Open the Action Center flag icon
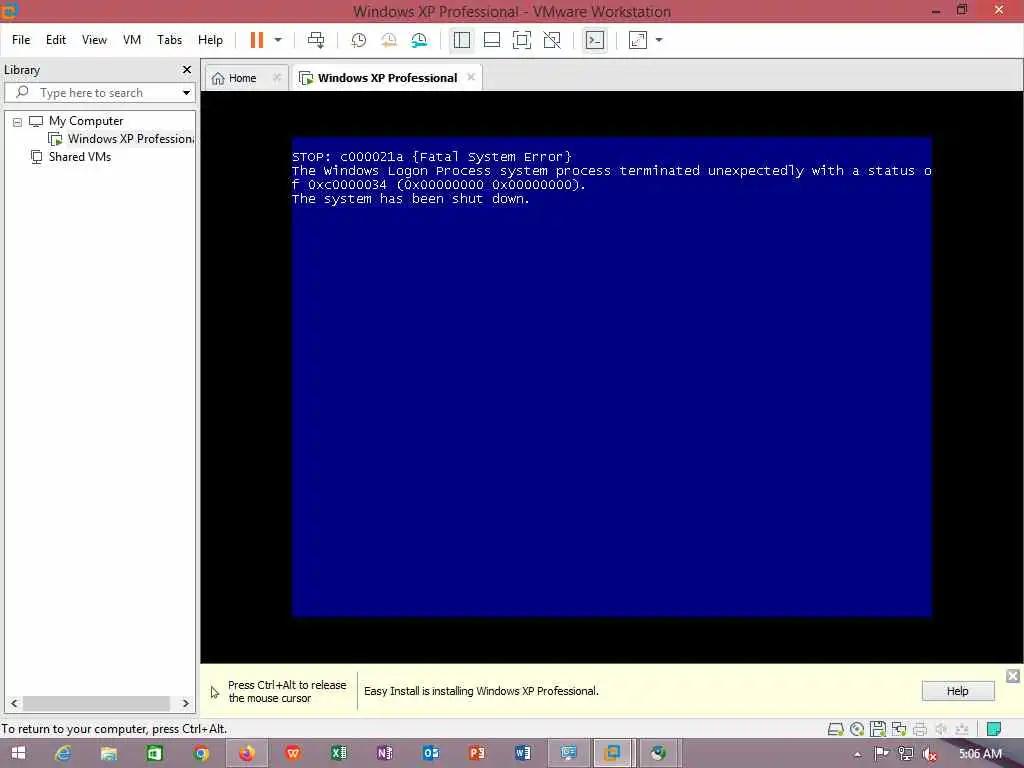1024x768 pixels. 880,754
